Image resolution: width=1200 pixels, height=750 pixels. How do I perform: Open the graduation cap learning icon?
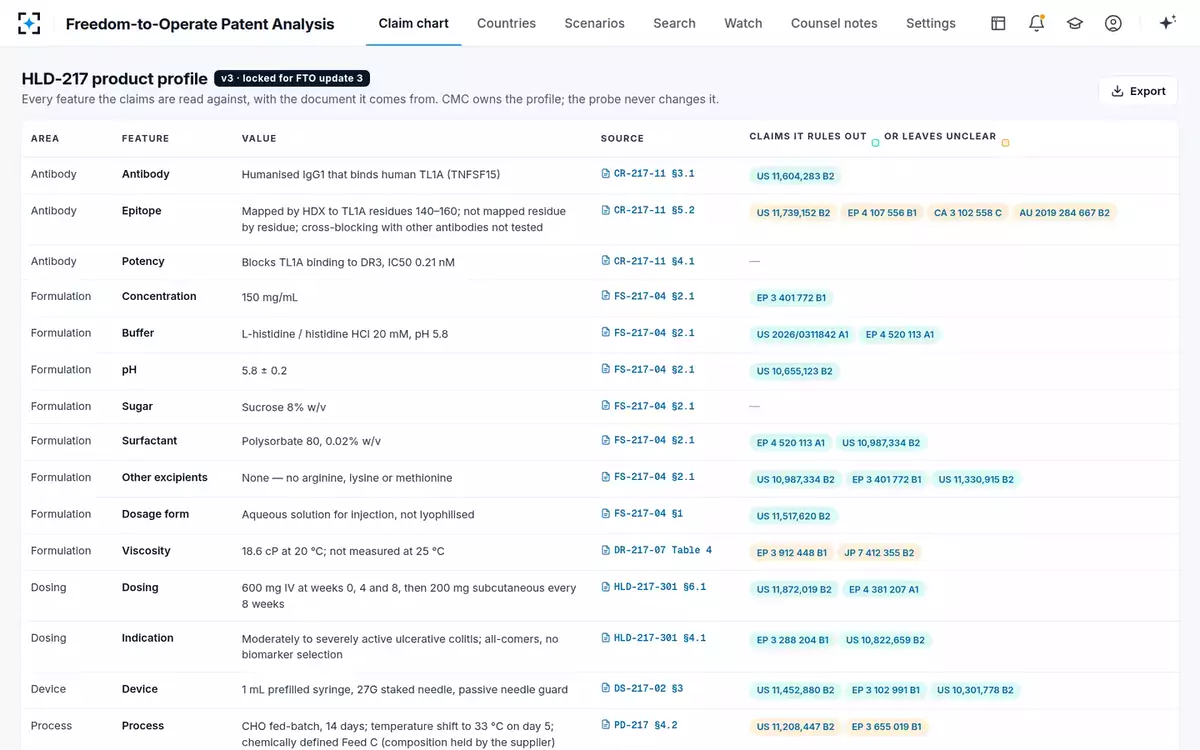pos(1075,23)
